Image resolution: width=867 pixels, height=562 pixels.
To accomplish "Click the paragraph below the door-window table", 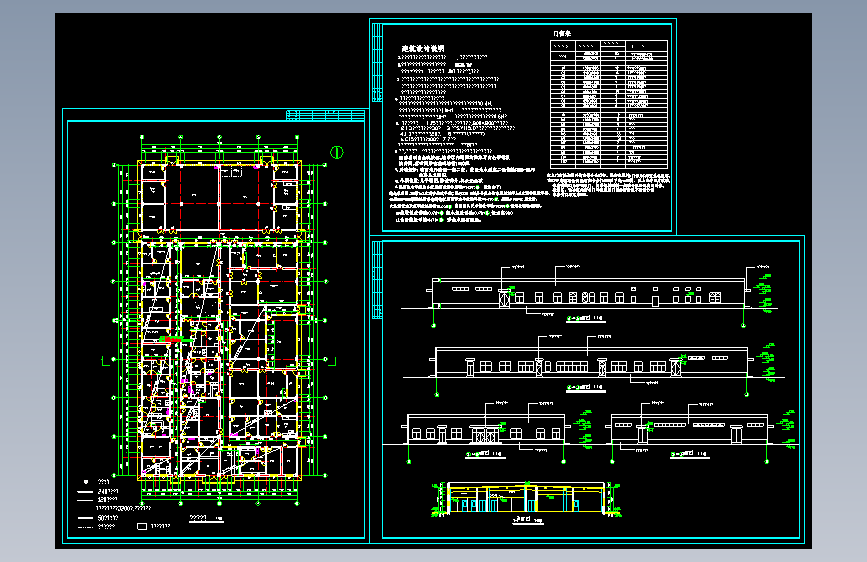I will pos(608,184).
